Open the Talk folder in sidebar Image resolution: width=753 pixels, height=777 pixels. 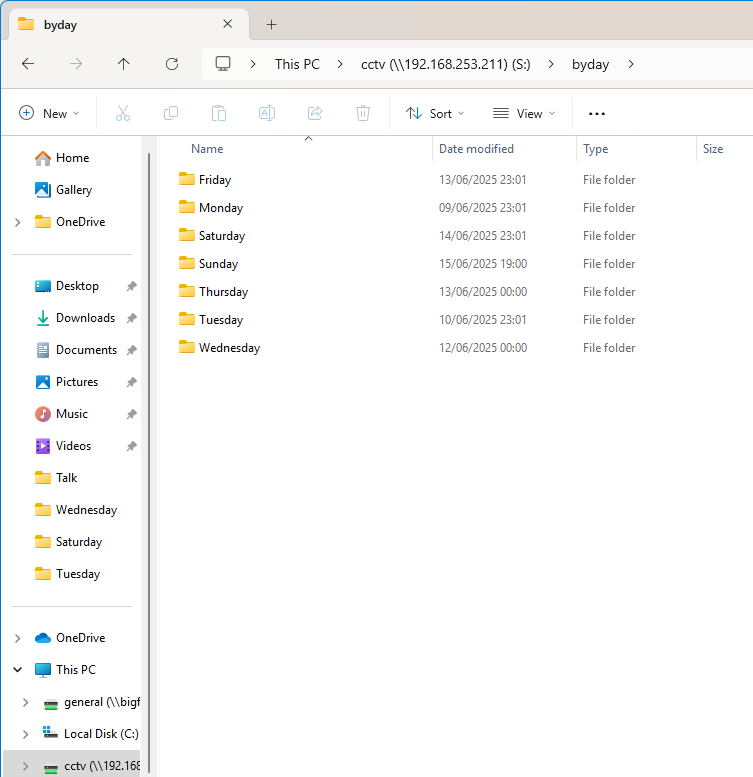56,478
